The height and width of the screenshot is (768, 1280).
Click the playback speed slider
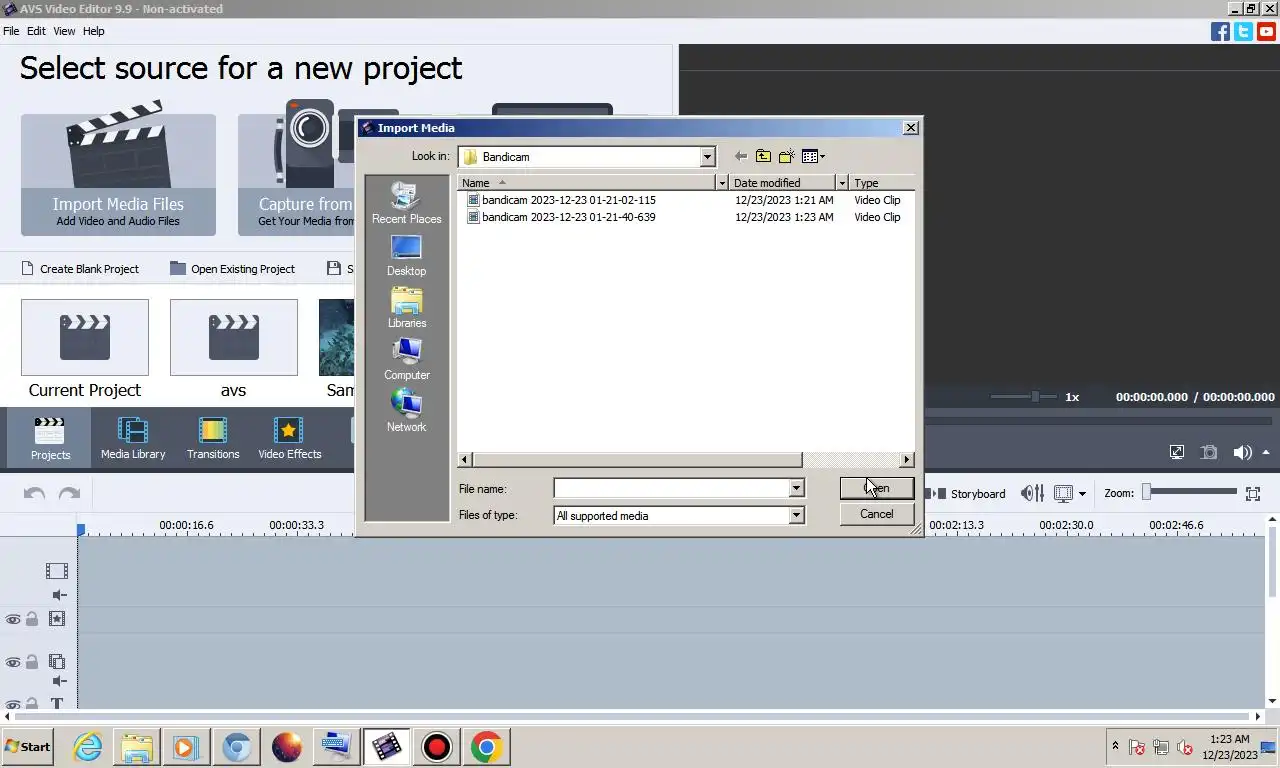1023,397
